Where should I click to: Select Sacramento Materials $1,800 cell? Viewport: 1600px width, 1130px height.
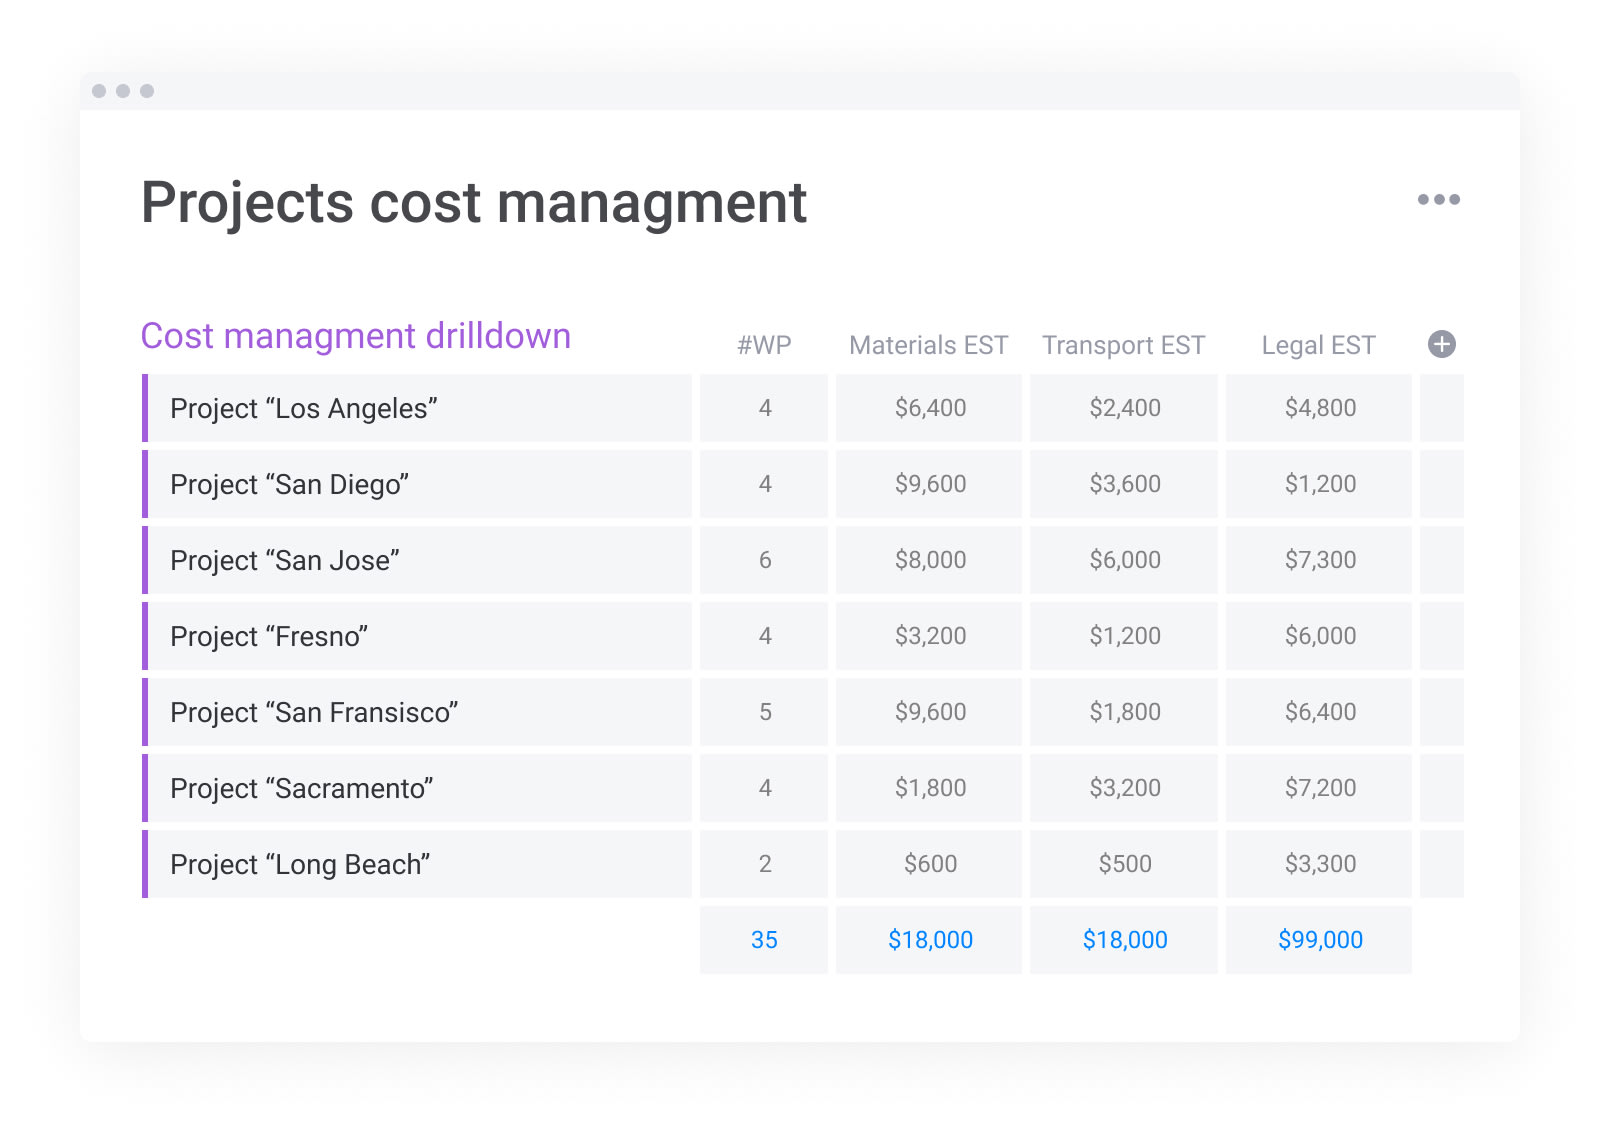pos(929,788)
